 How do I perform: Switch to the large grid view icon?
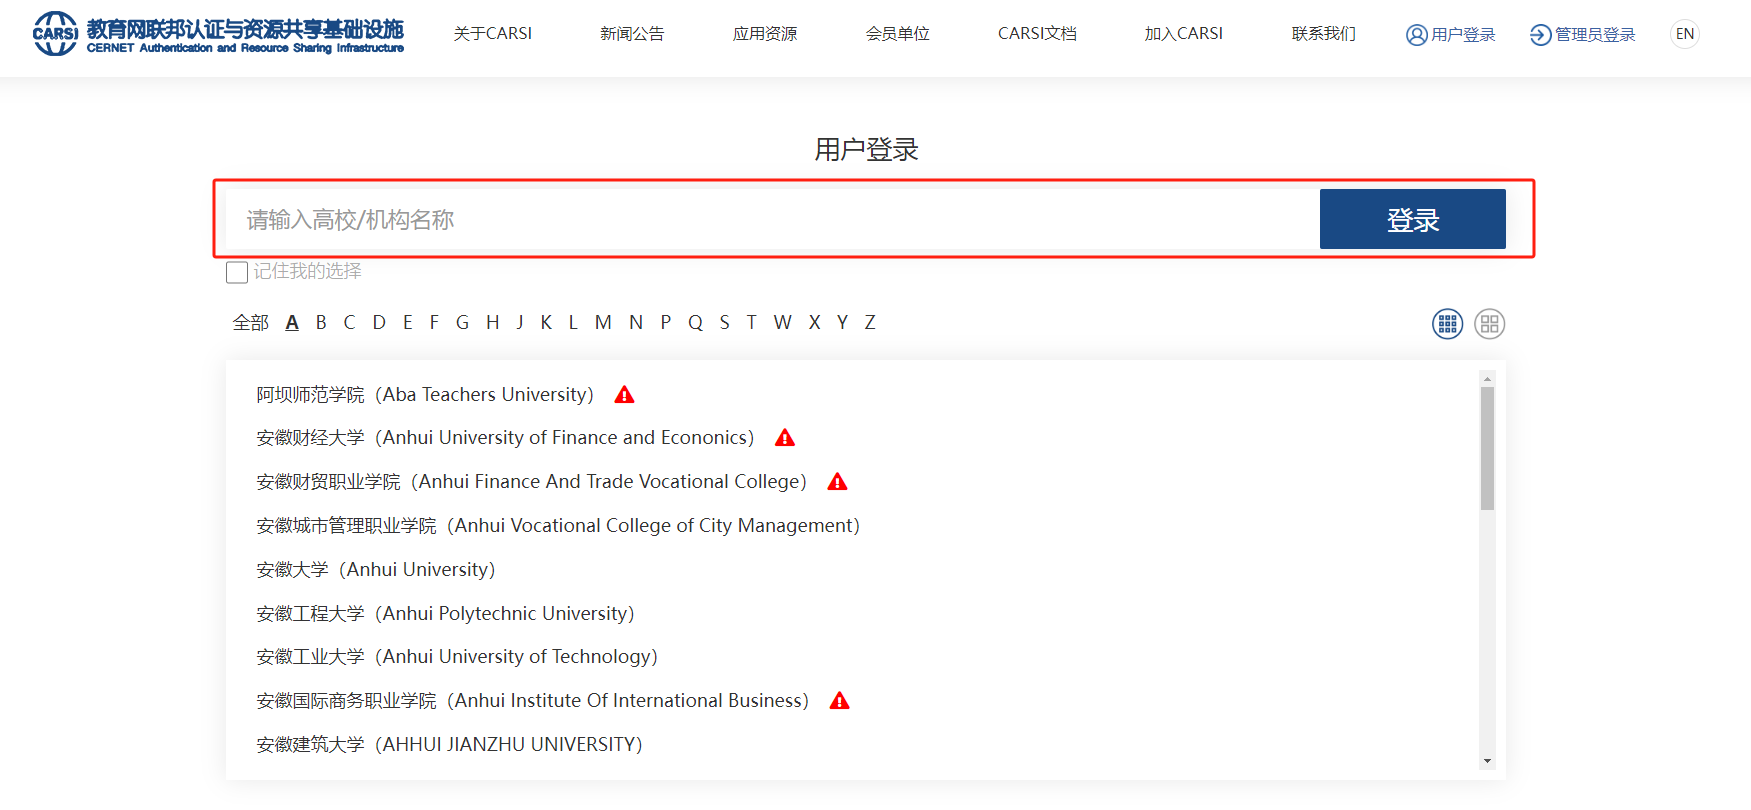(x=1489, y=324)
